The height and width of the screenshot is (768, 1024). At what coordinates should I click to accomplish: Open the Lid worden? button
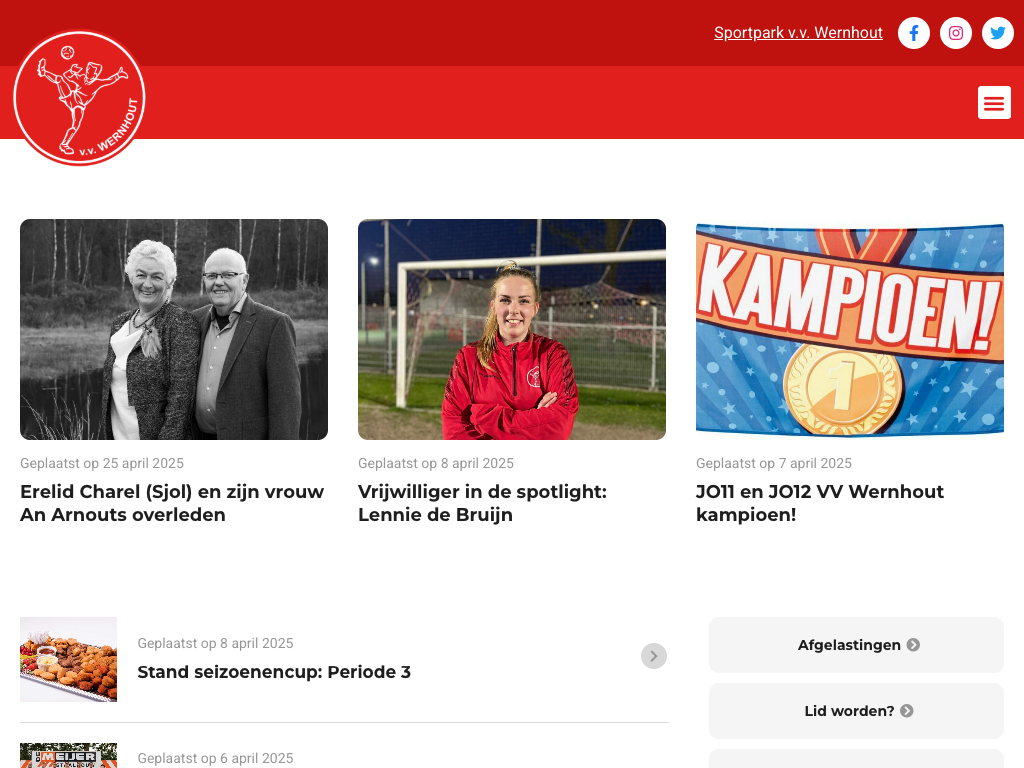pos(856,711)
